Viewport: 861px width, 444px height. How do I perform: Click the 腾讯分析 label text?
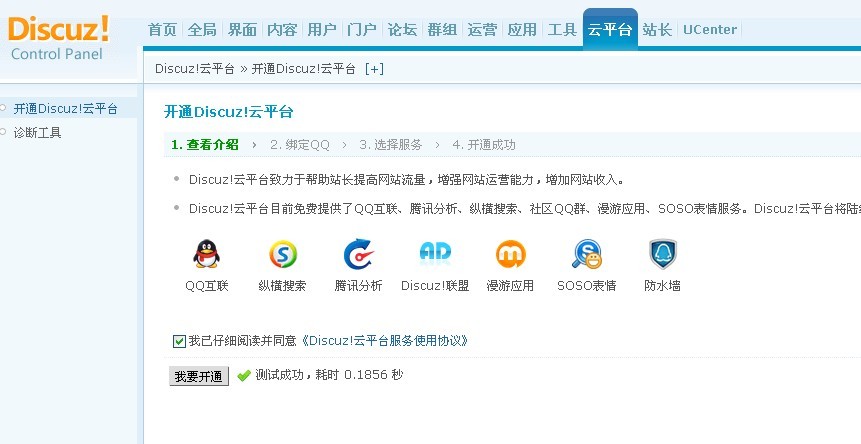point(359,286)
